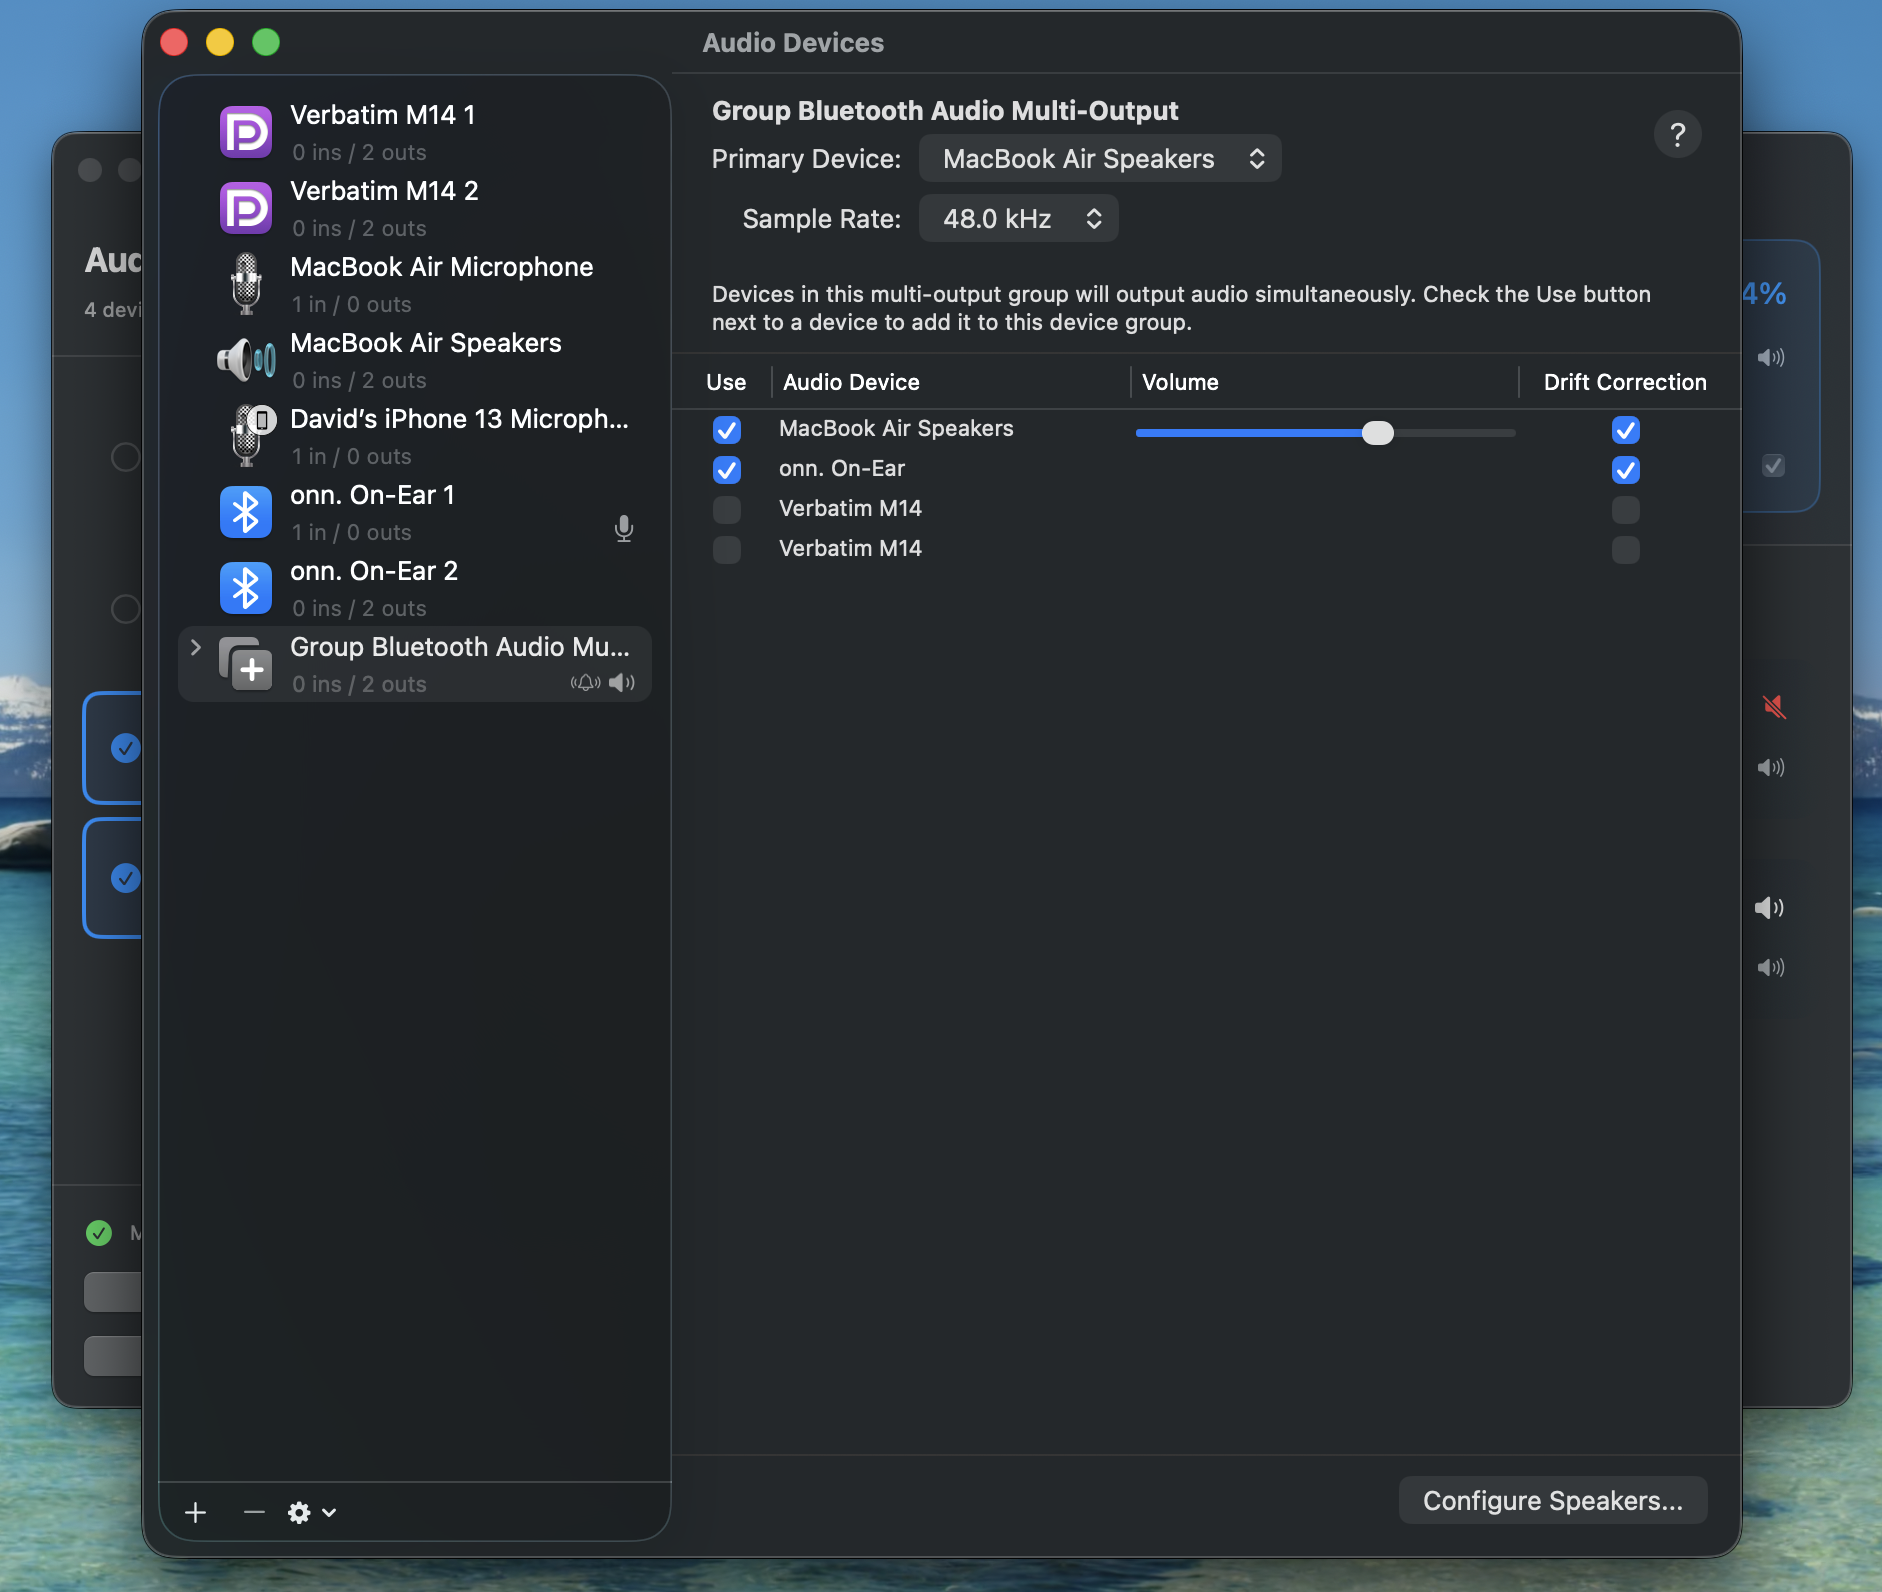Uncheck Use for onn. On-Ear

pyautogui.click(x=727, y=470)
